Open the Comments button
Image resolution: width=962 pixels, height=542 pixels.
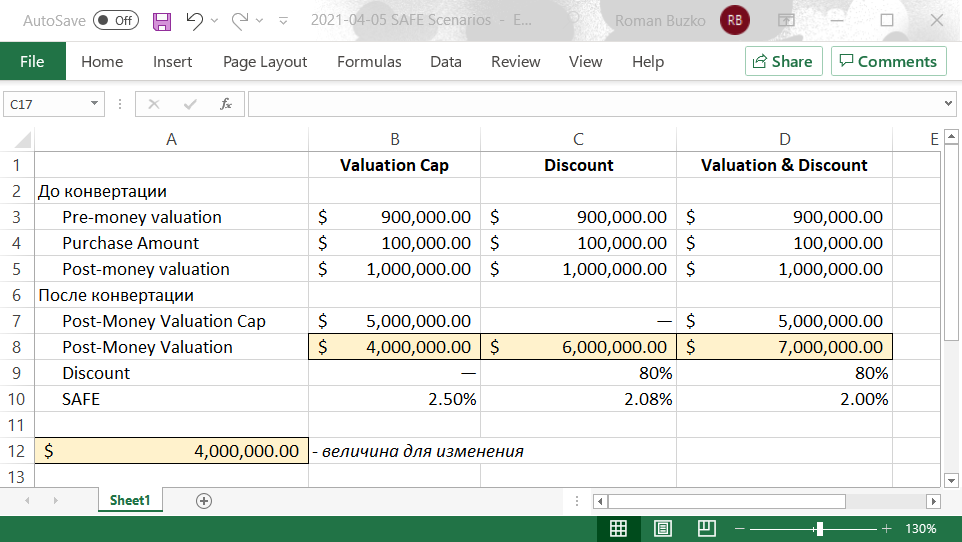pos(889,62)
